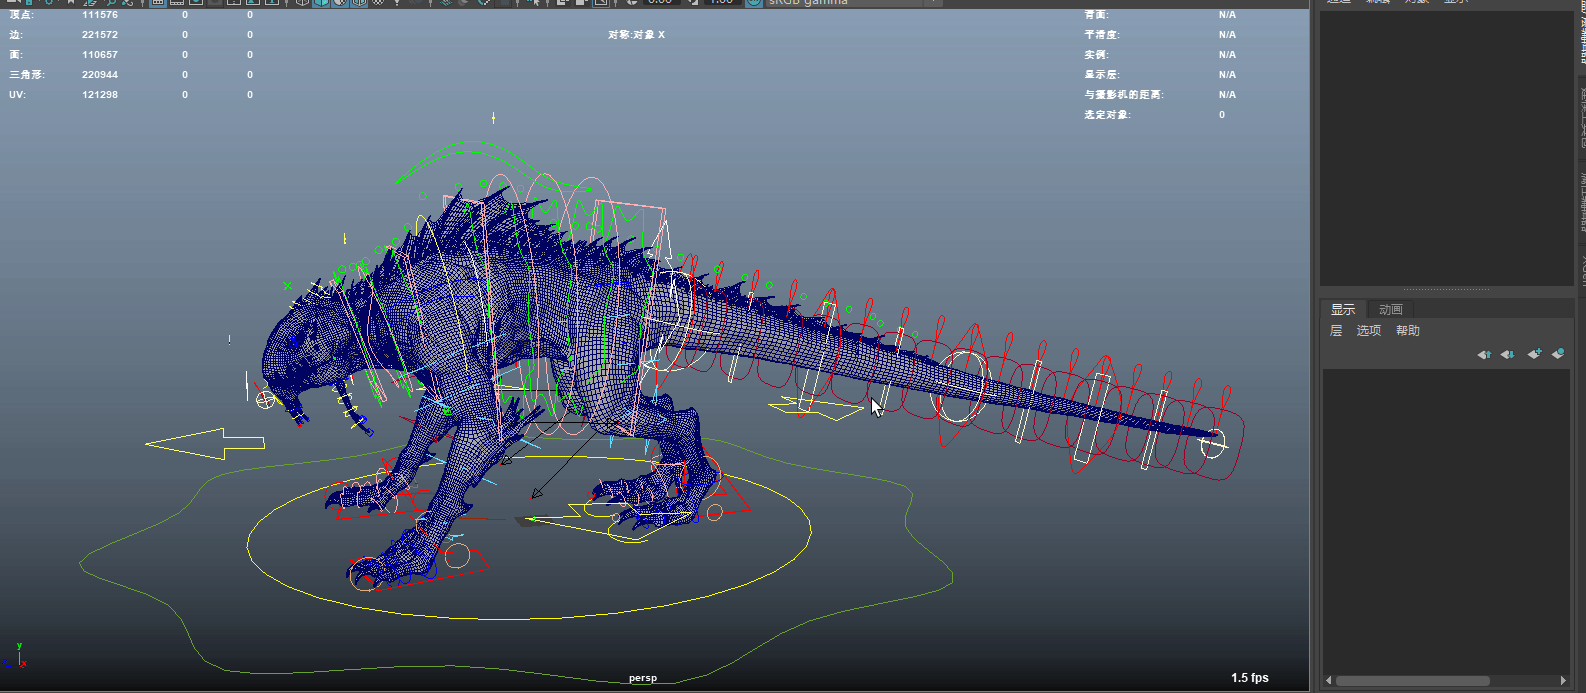This screenshot has width=1586, height=693.
Task: Click the 1.5 fps frame rate readout
Action: click(1250, 678)
